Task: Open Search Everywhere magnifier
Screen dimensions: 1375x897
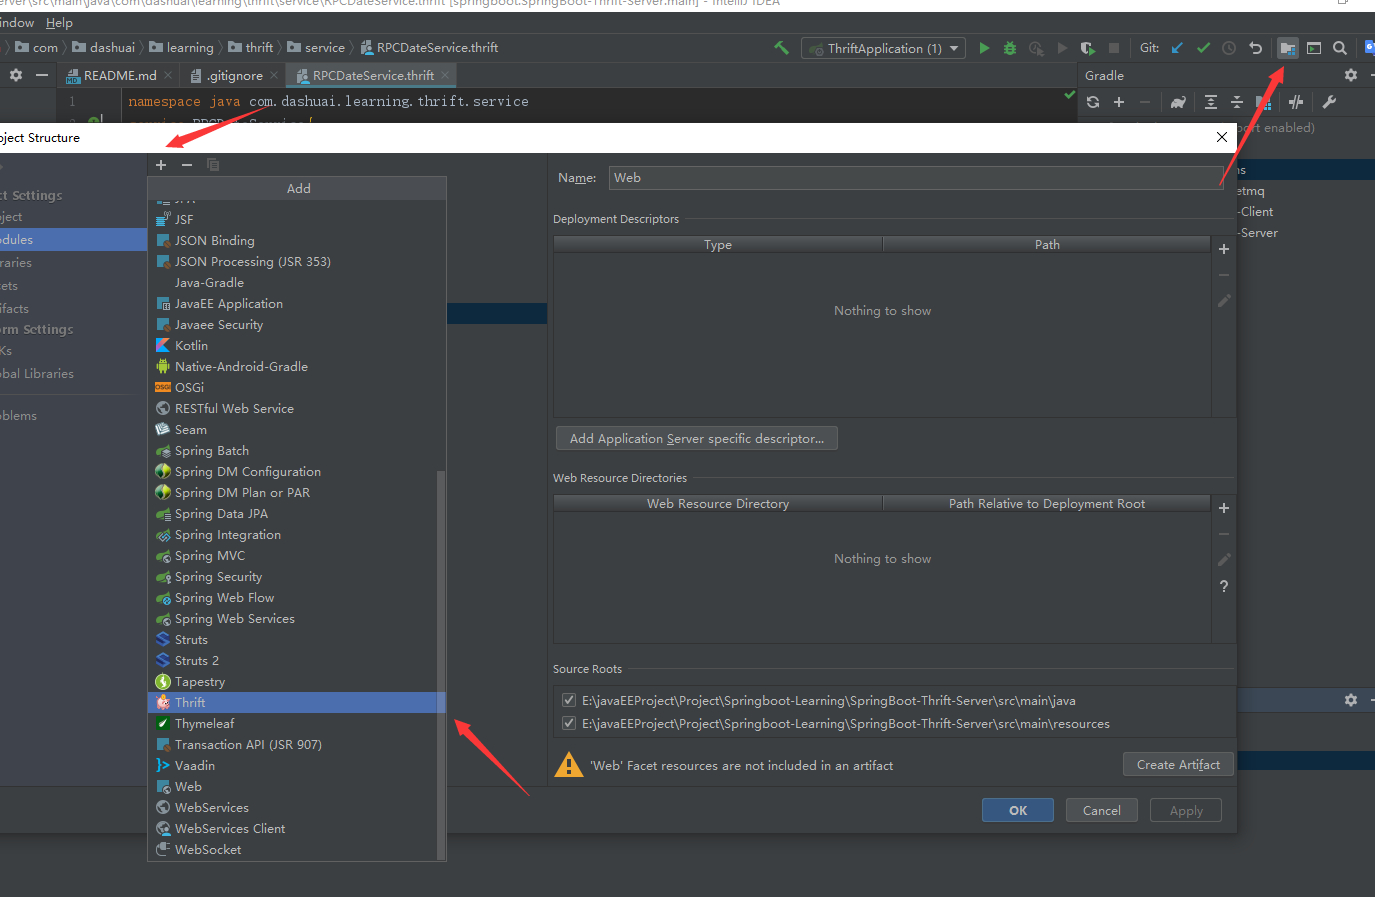Action: click(1340, 47)
